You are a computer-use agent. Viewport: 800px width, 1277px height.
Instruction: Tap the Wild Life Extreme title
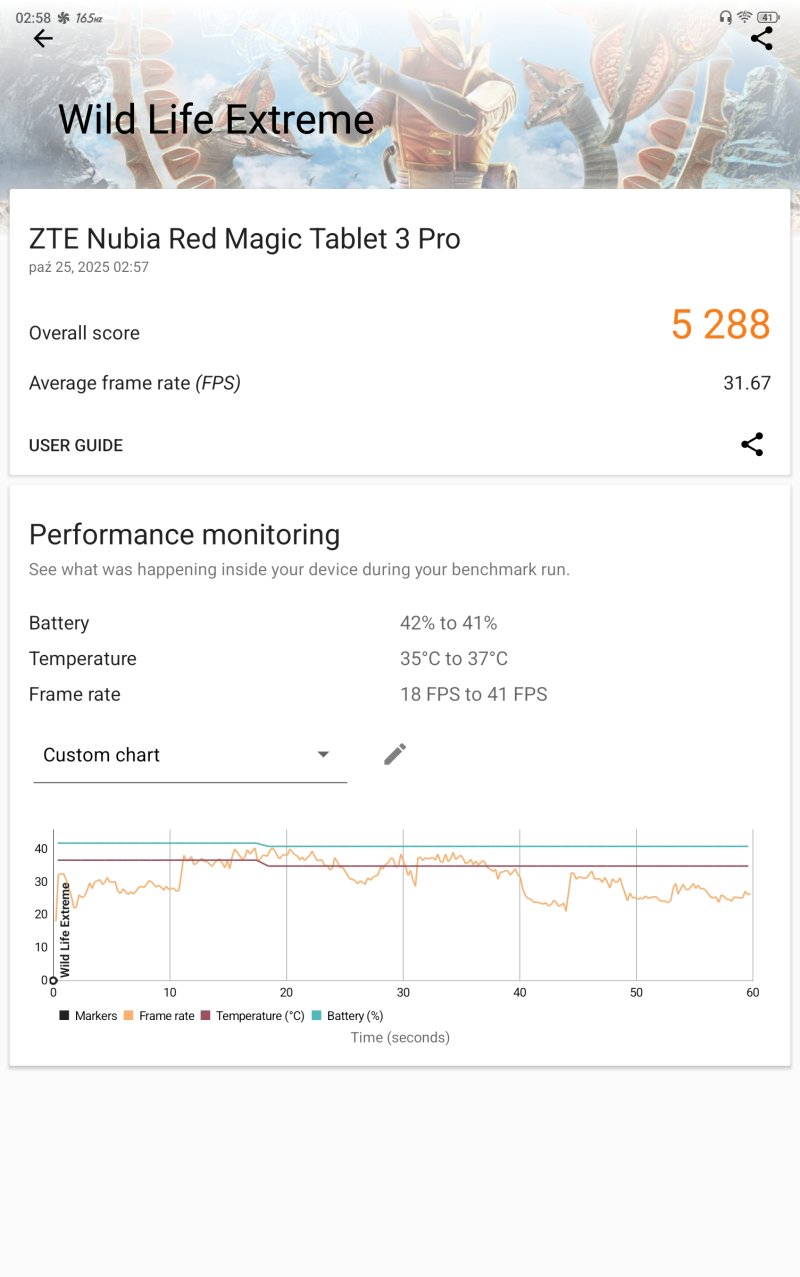216,119
